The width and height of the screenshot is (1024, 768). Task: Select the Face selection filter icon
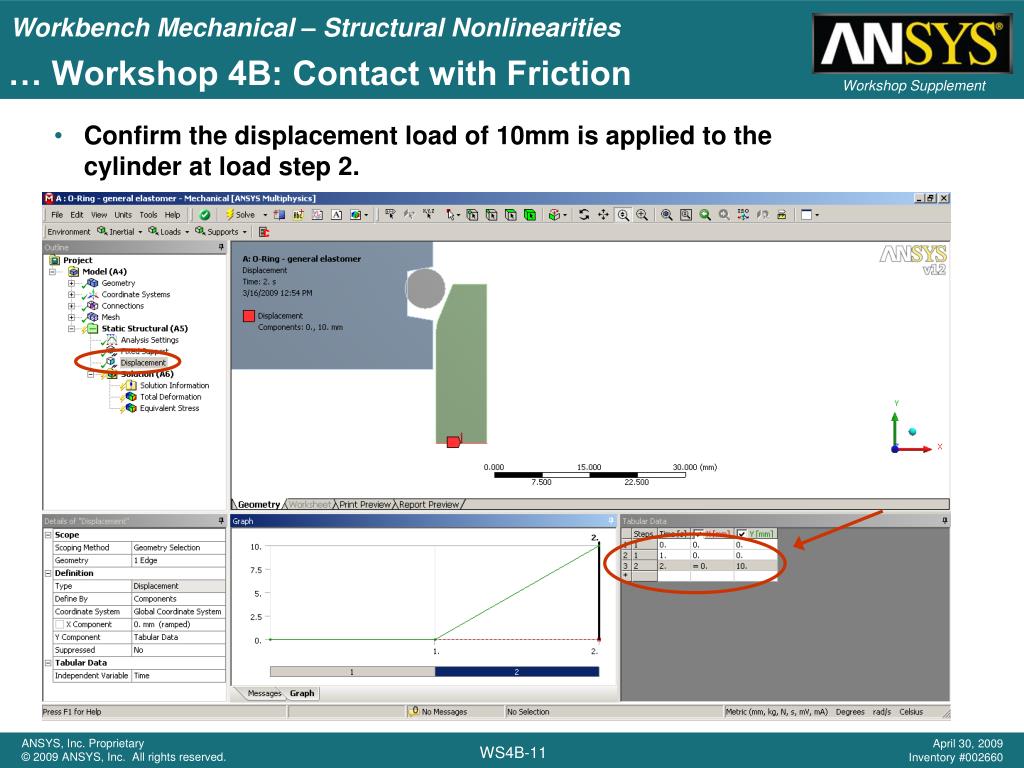(511, 215)
